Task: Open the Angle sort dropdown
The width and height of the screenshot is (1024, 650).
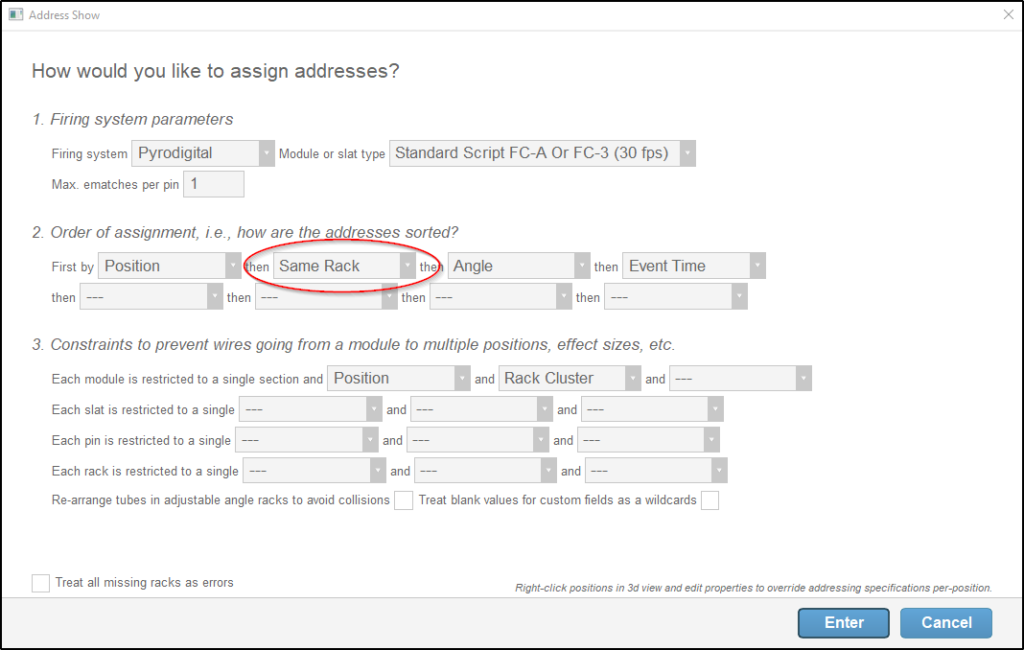Action: (x=582, y=265)
